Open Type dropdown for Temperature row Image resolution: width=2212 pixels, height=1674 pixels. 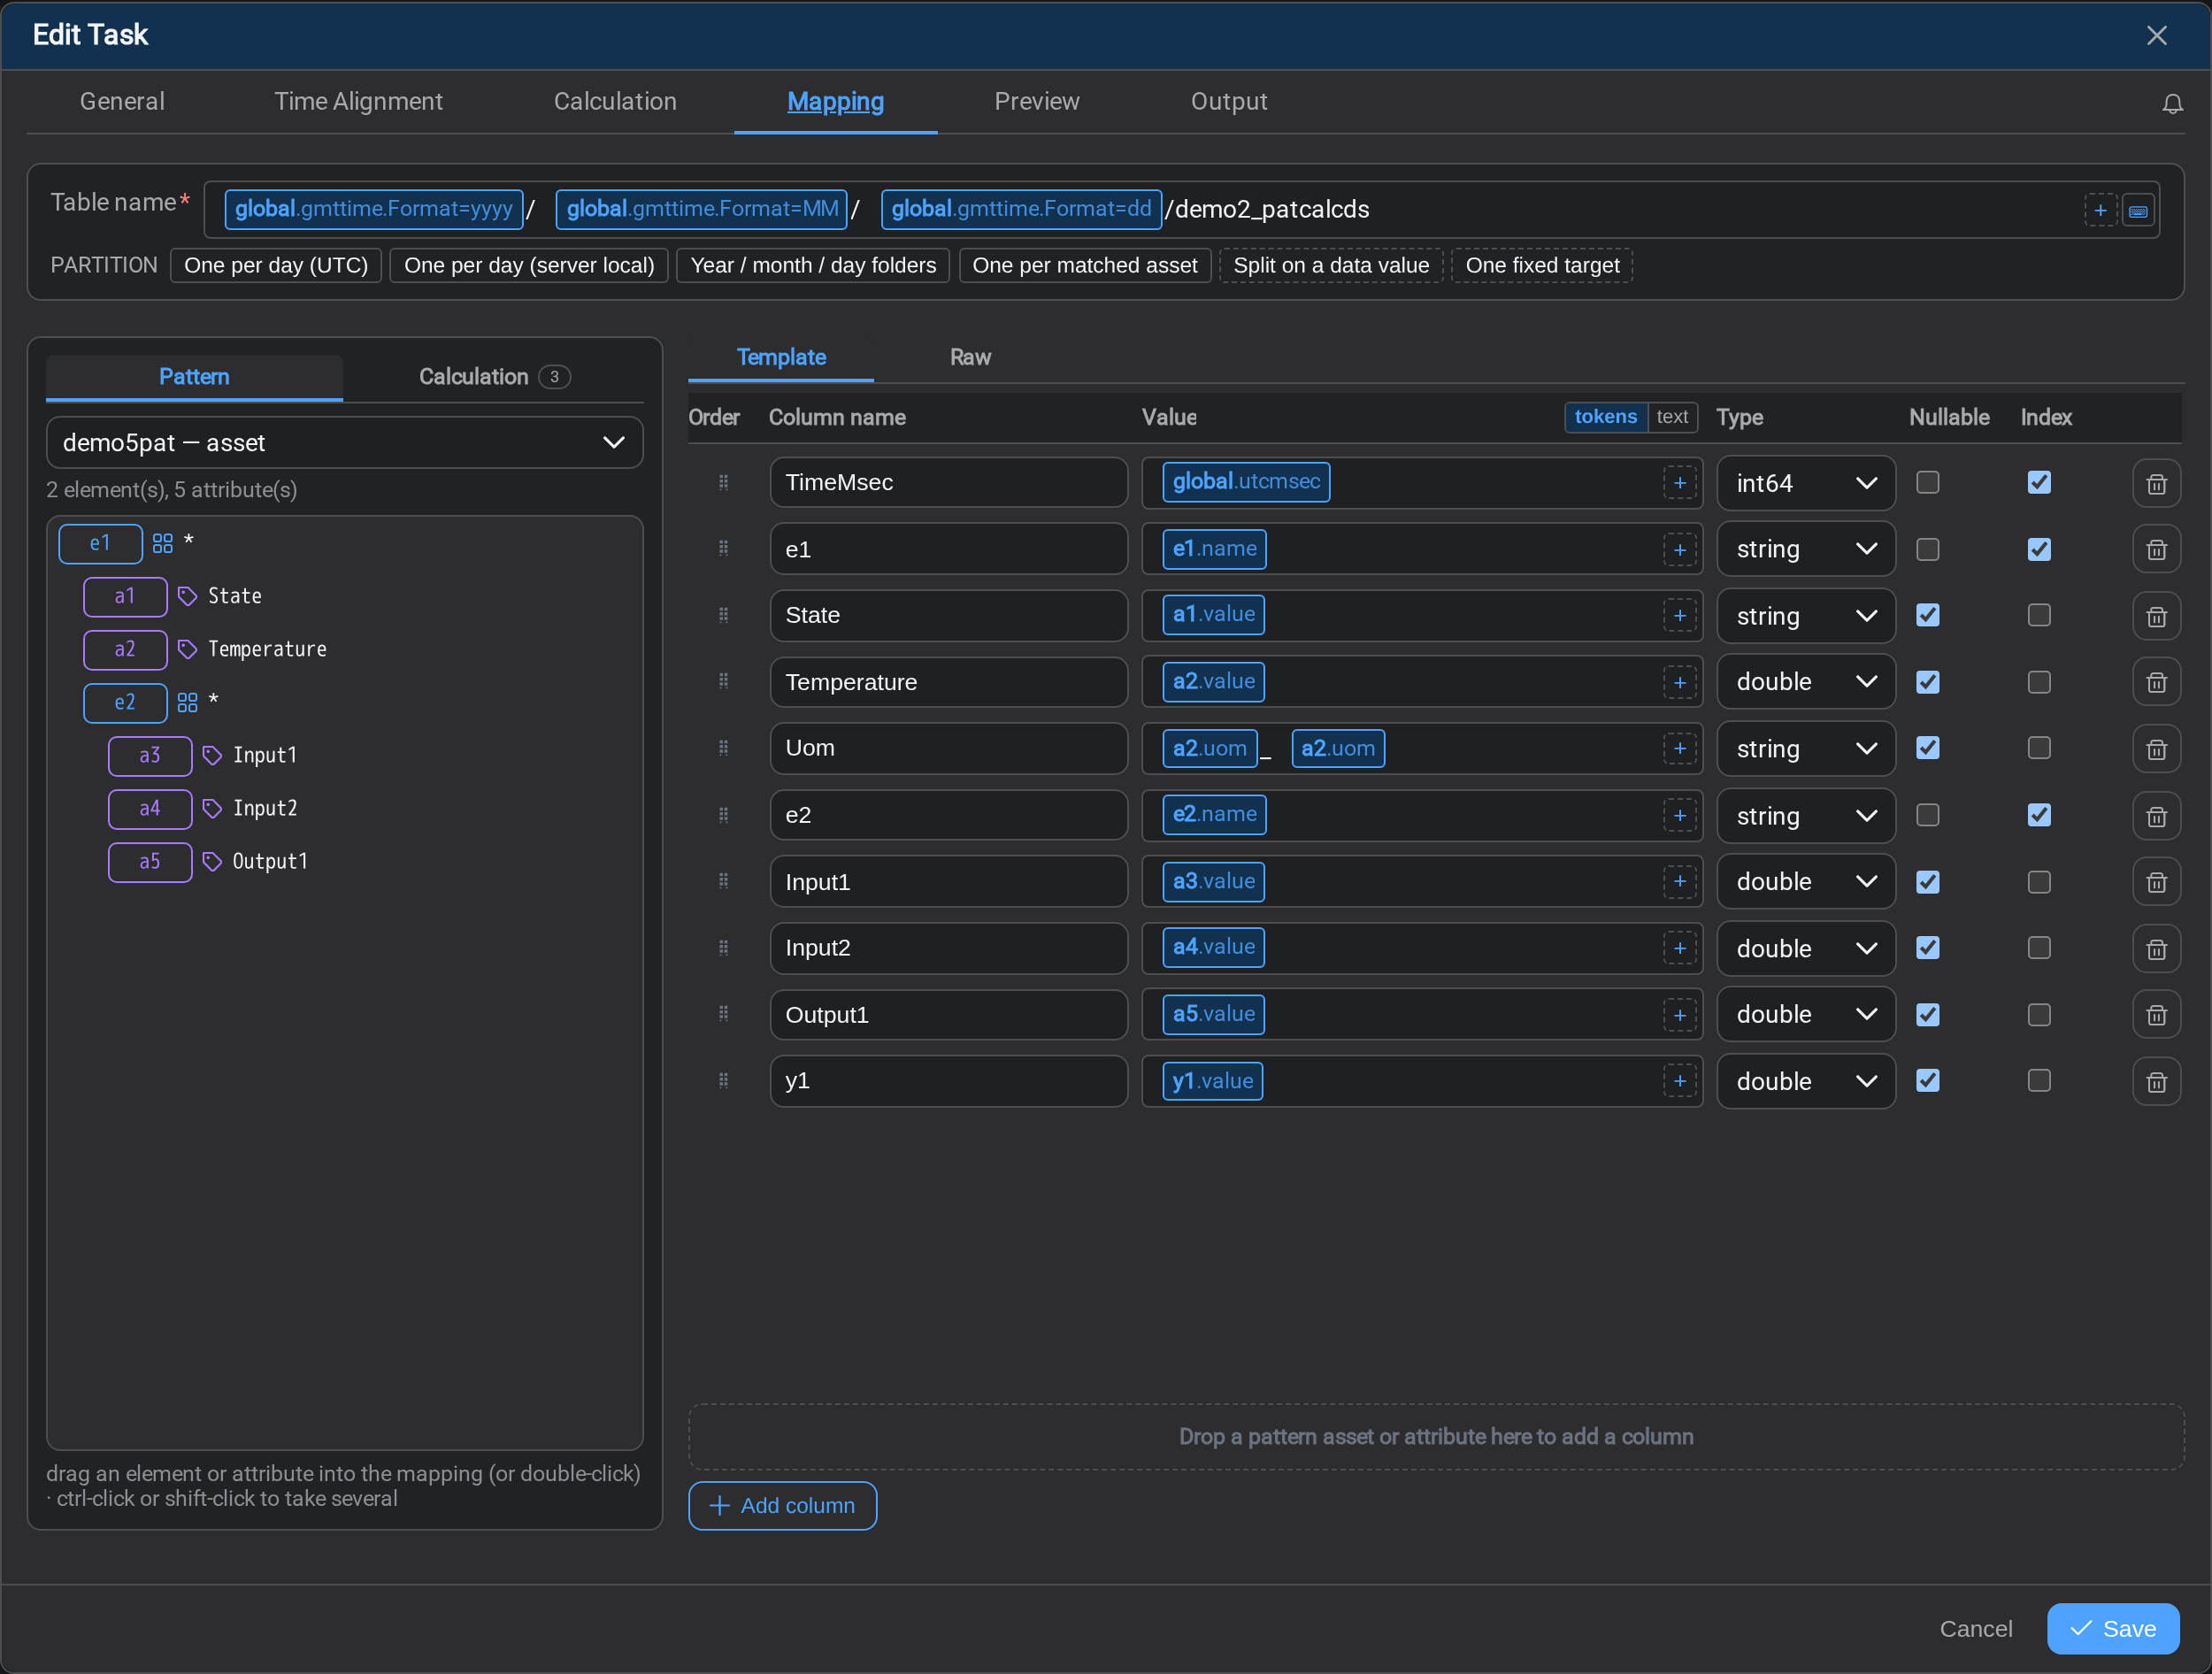1805,682
